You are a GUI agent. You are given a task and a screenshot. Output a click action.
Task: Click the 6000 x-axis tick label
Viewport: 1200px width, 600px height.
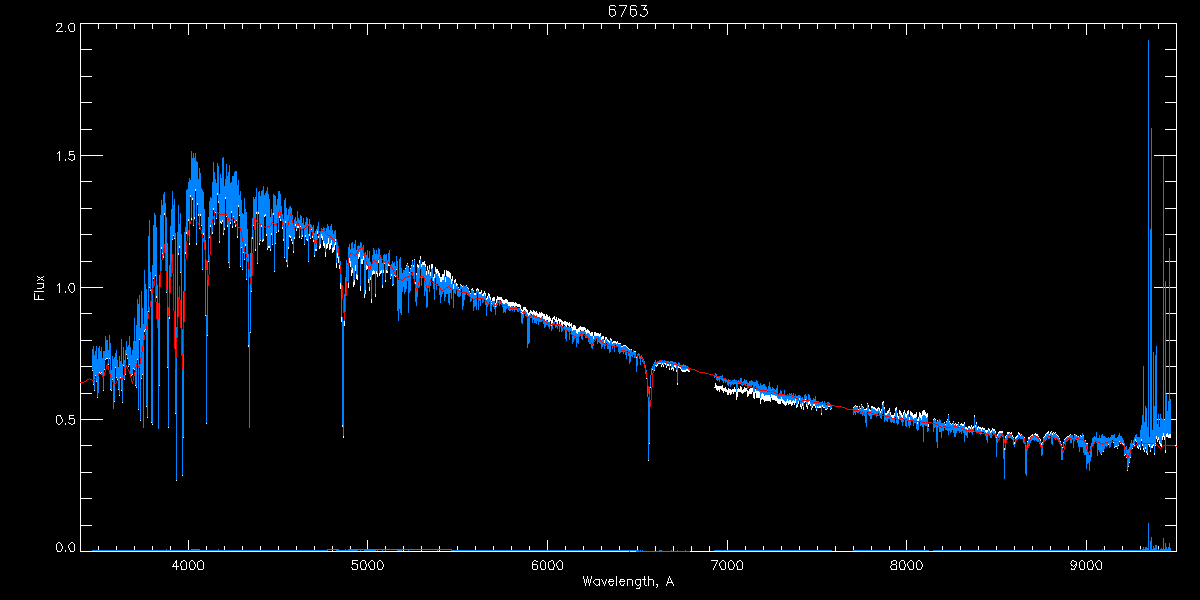coord(547,565)
